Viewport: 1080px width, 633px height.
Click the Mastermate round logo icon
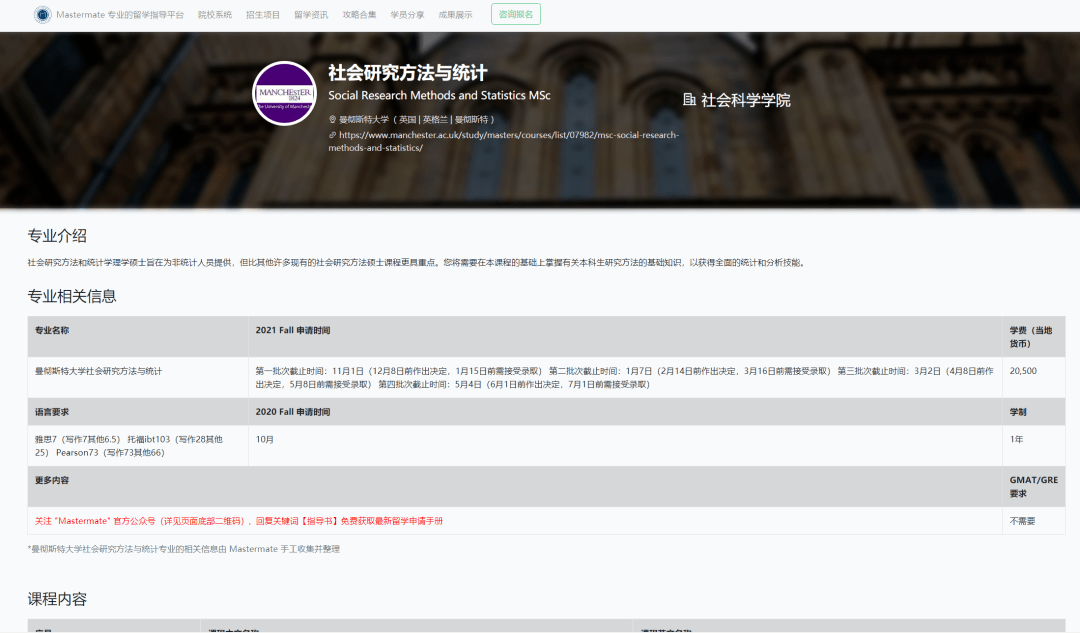tap(43, 14)
